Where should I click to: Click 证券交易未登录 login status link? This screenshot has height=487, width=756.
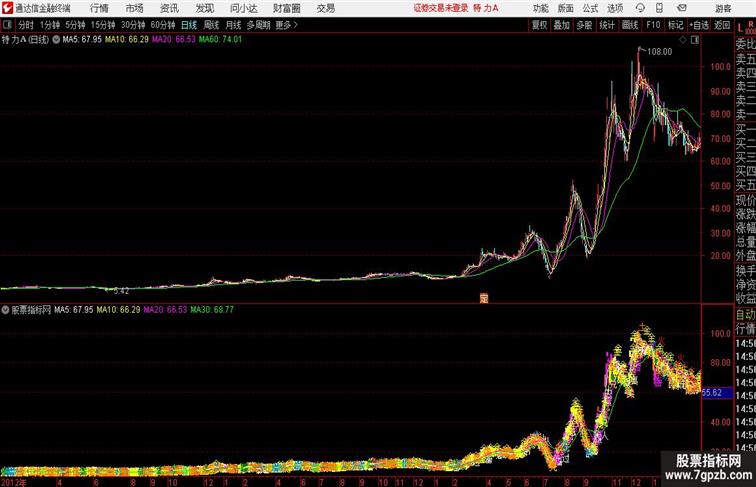(441, 8)
